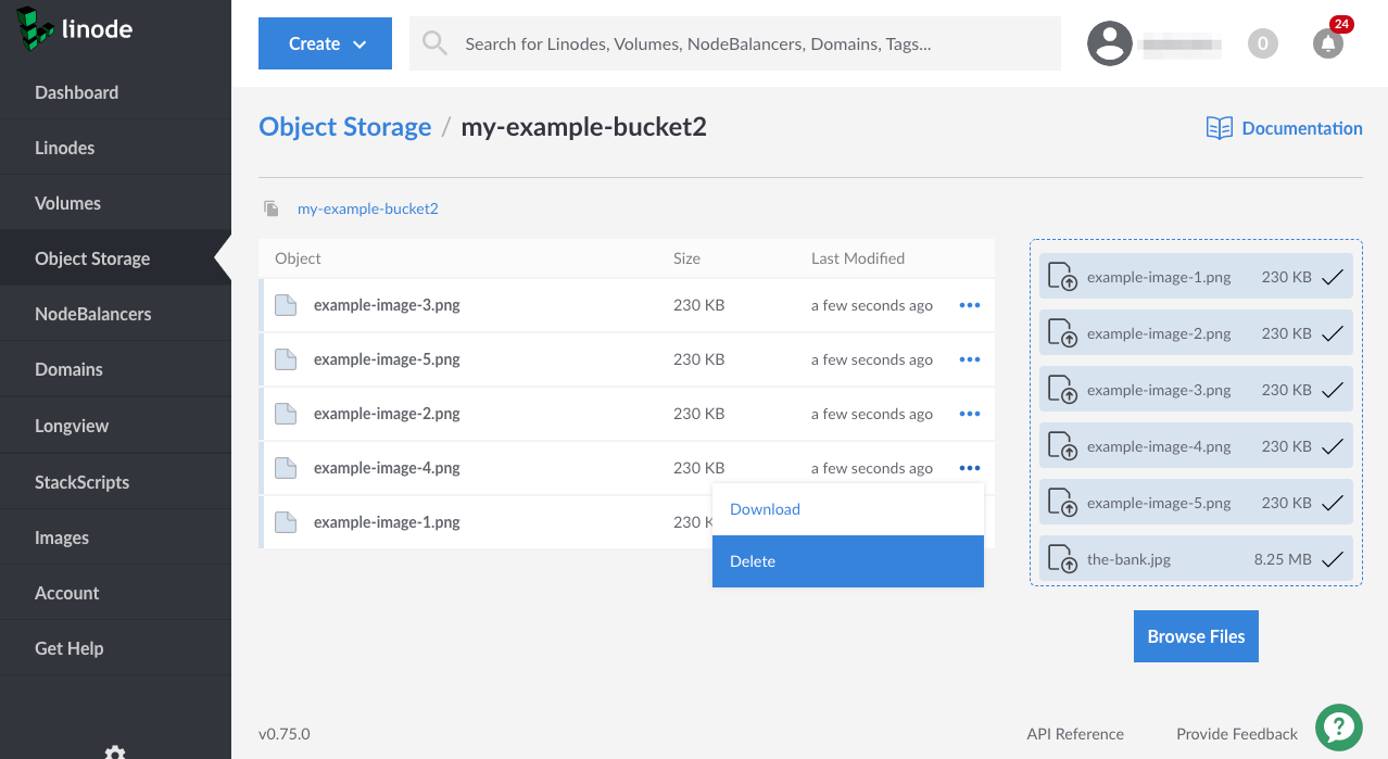Click the settings gear icon in sidebar
The width and height of the screenshot is (1388, 759).
coord(115,751)
